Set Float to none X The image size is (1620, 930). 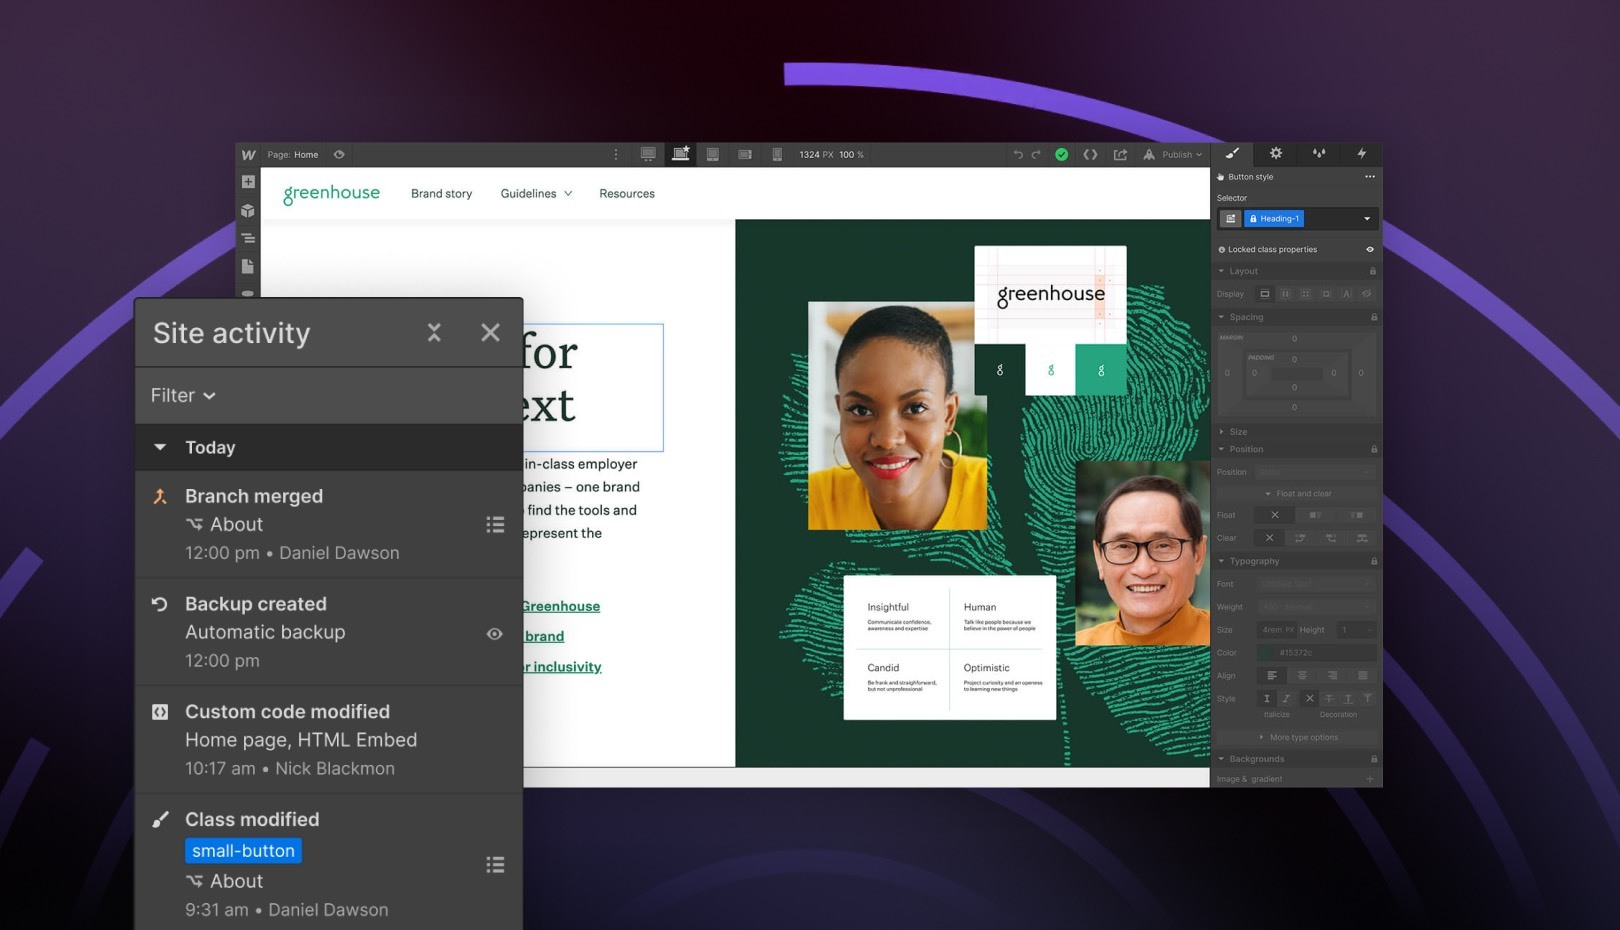click(x=1275, y=515)
